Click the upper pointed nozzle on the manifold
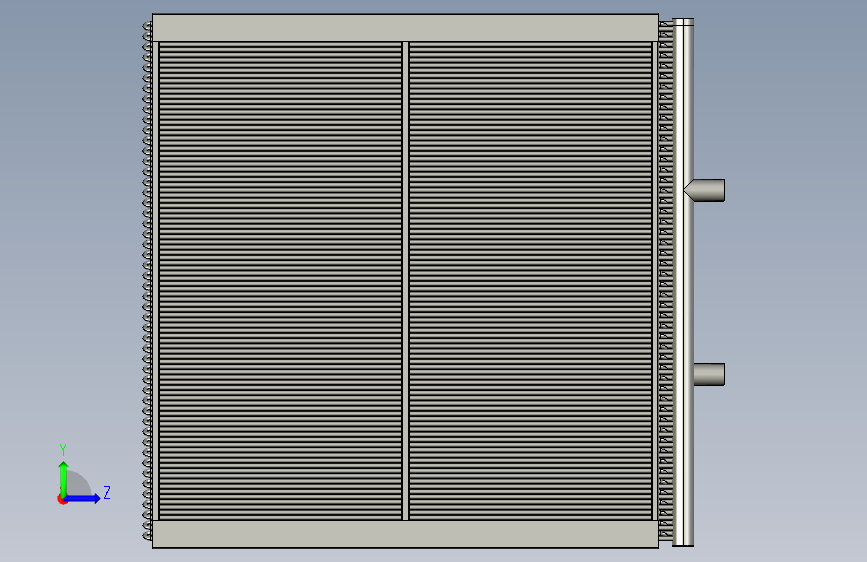Image resolution: width=867 pixels, height=562 pixels. pos(704,190)
